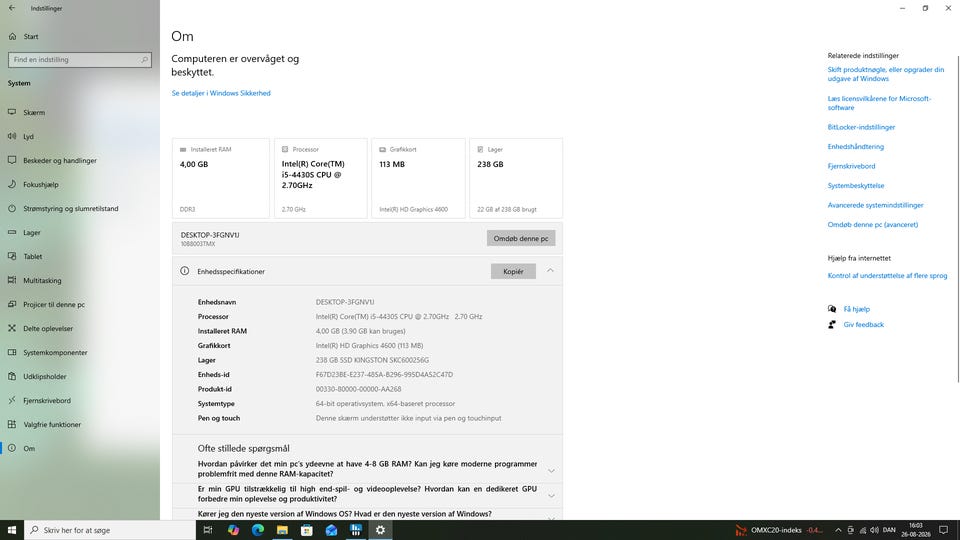Click the Giv feedback link text
This screenshot has width=960, height=540.
coord(864,324)
